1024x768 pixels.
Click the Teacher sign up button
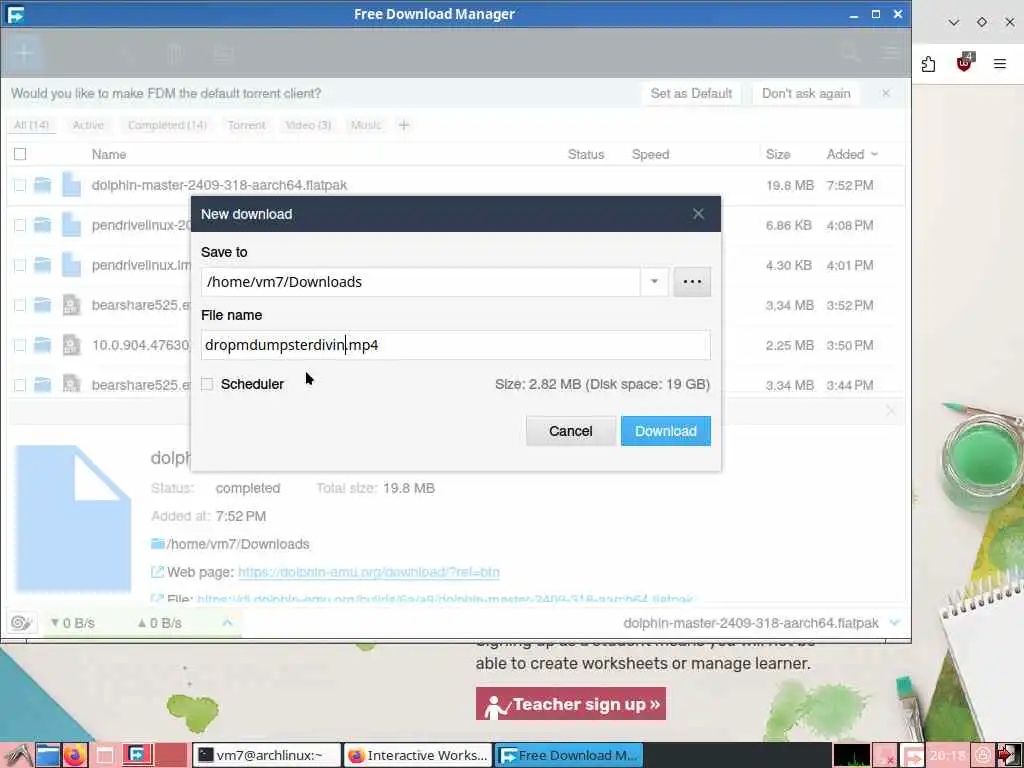(x=571, y=703)
